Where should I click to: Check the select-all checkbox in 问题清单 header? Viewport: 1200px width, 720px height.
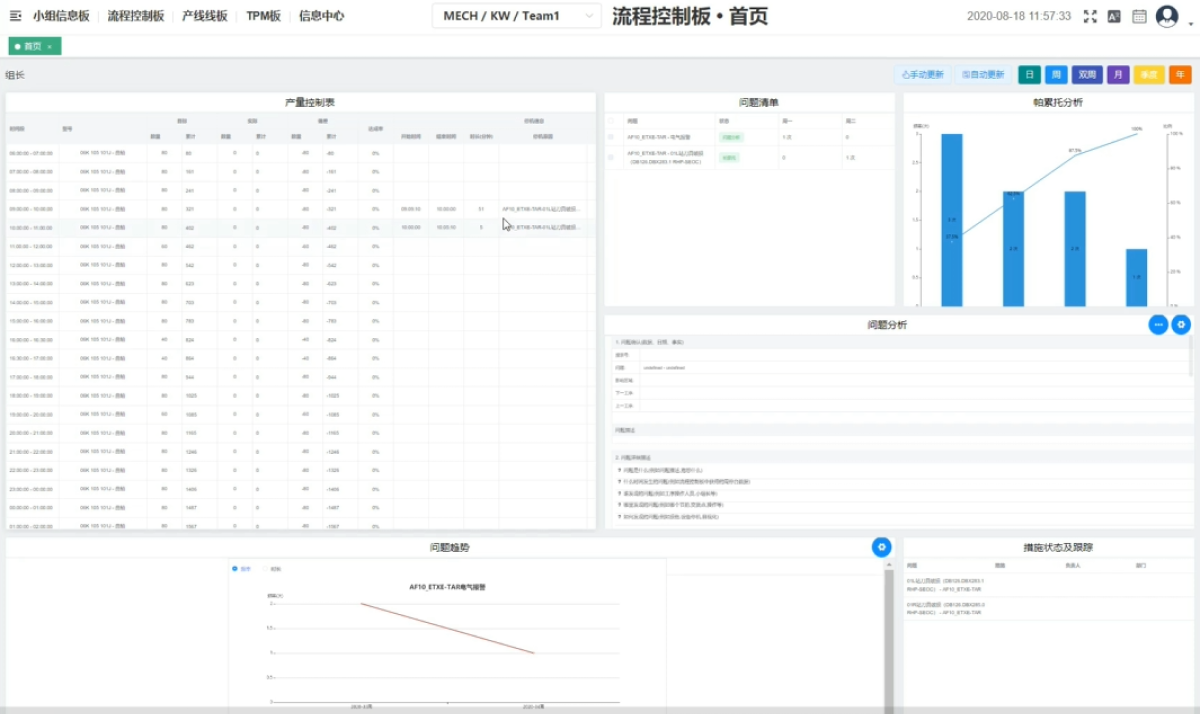[x=611, y=121]
